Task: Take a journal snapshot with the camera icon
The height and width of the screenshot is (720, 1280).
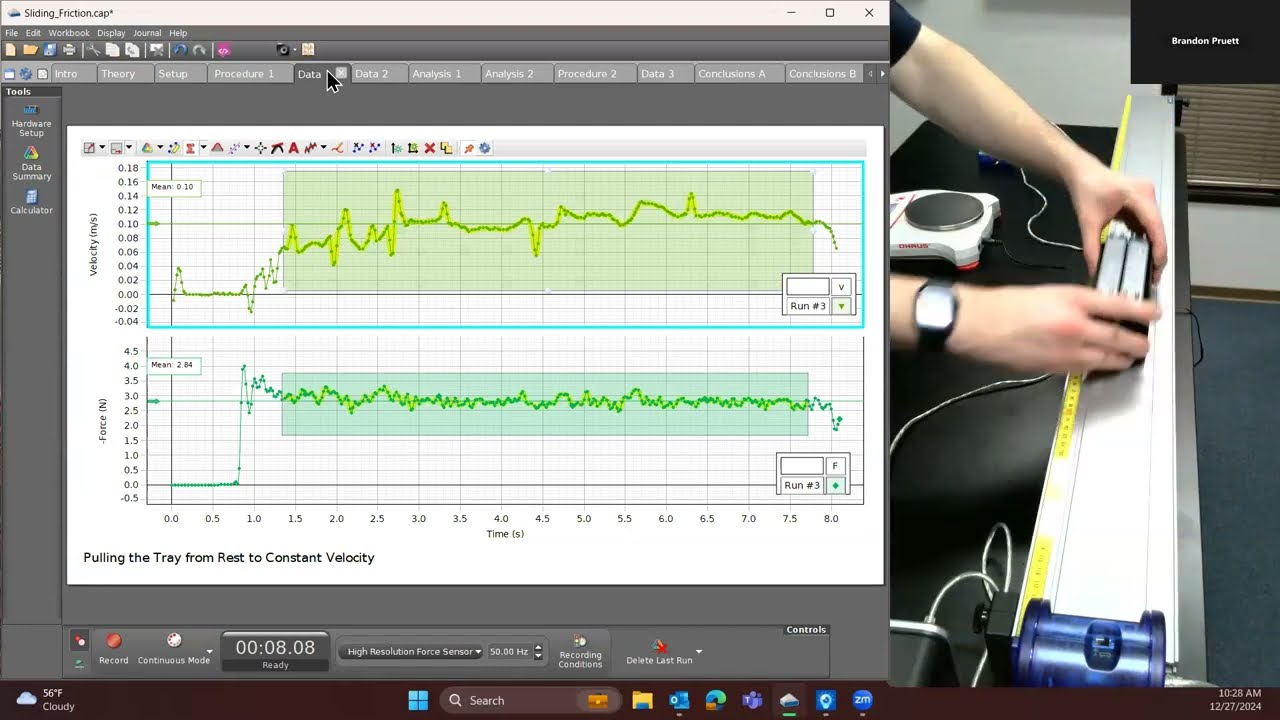Action: pos(283,49)
